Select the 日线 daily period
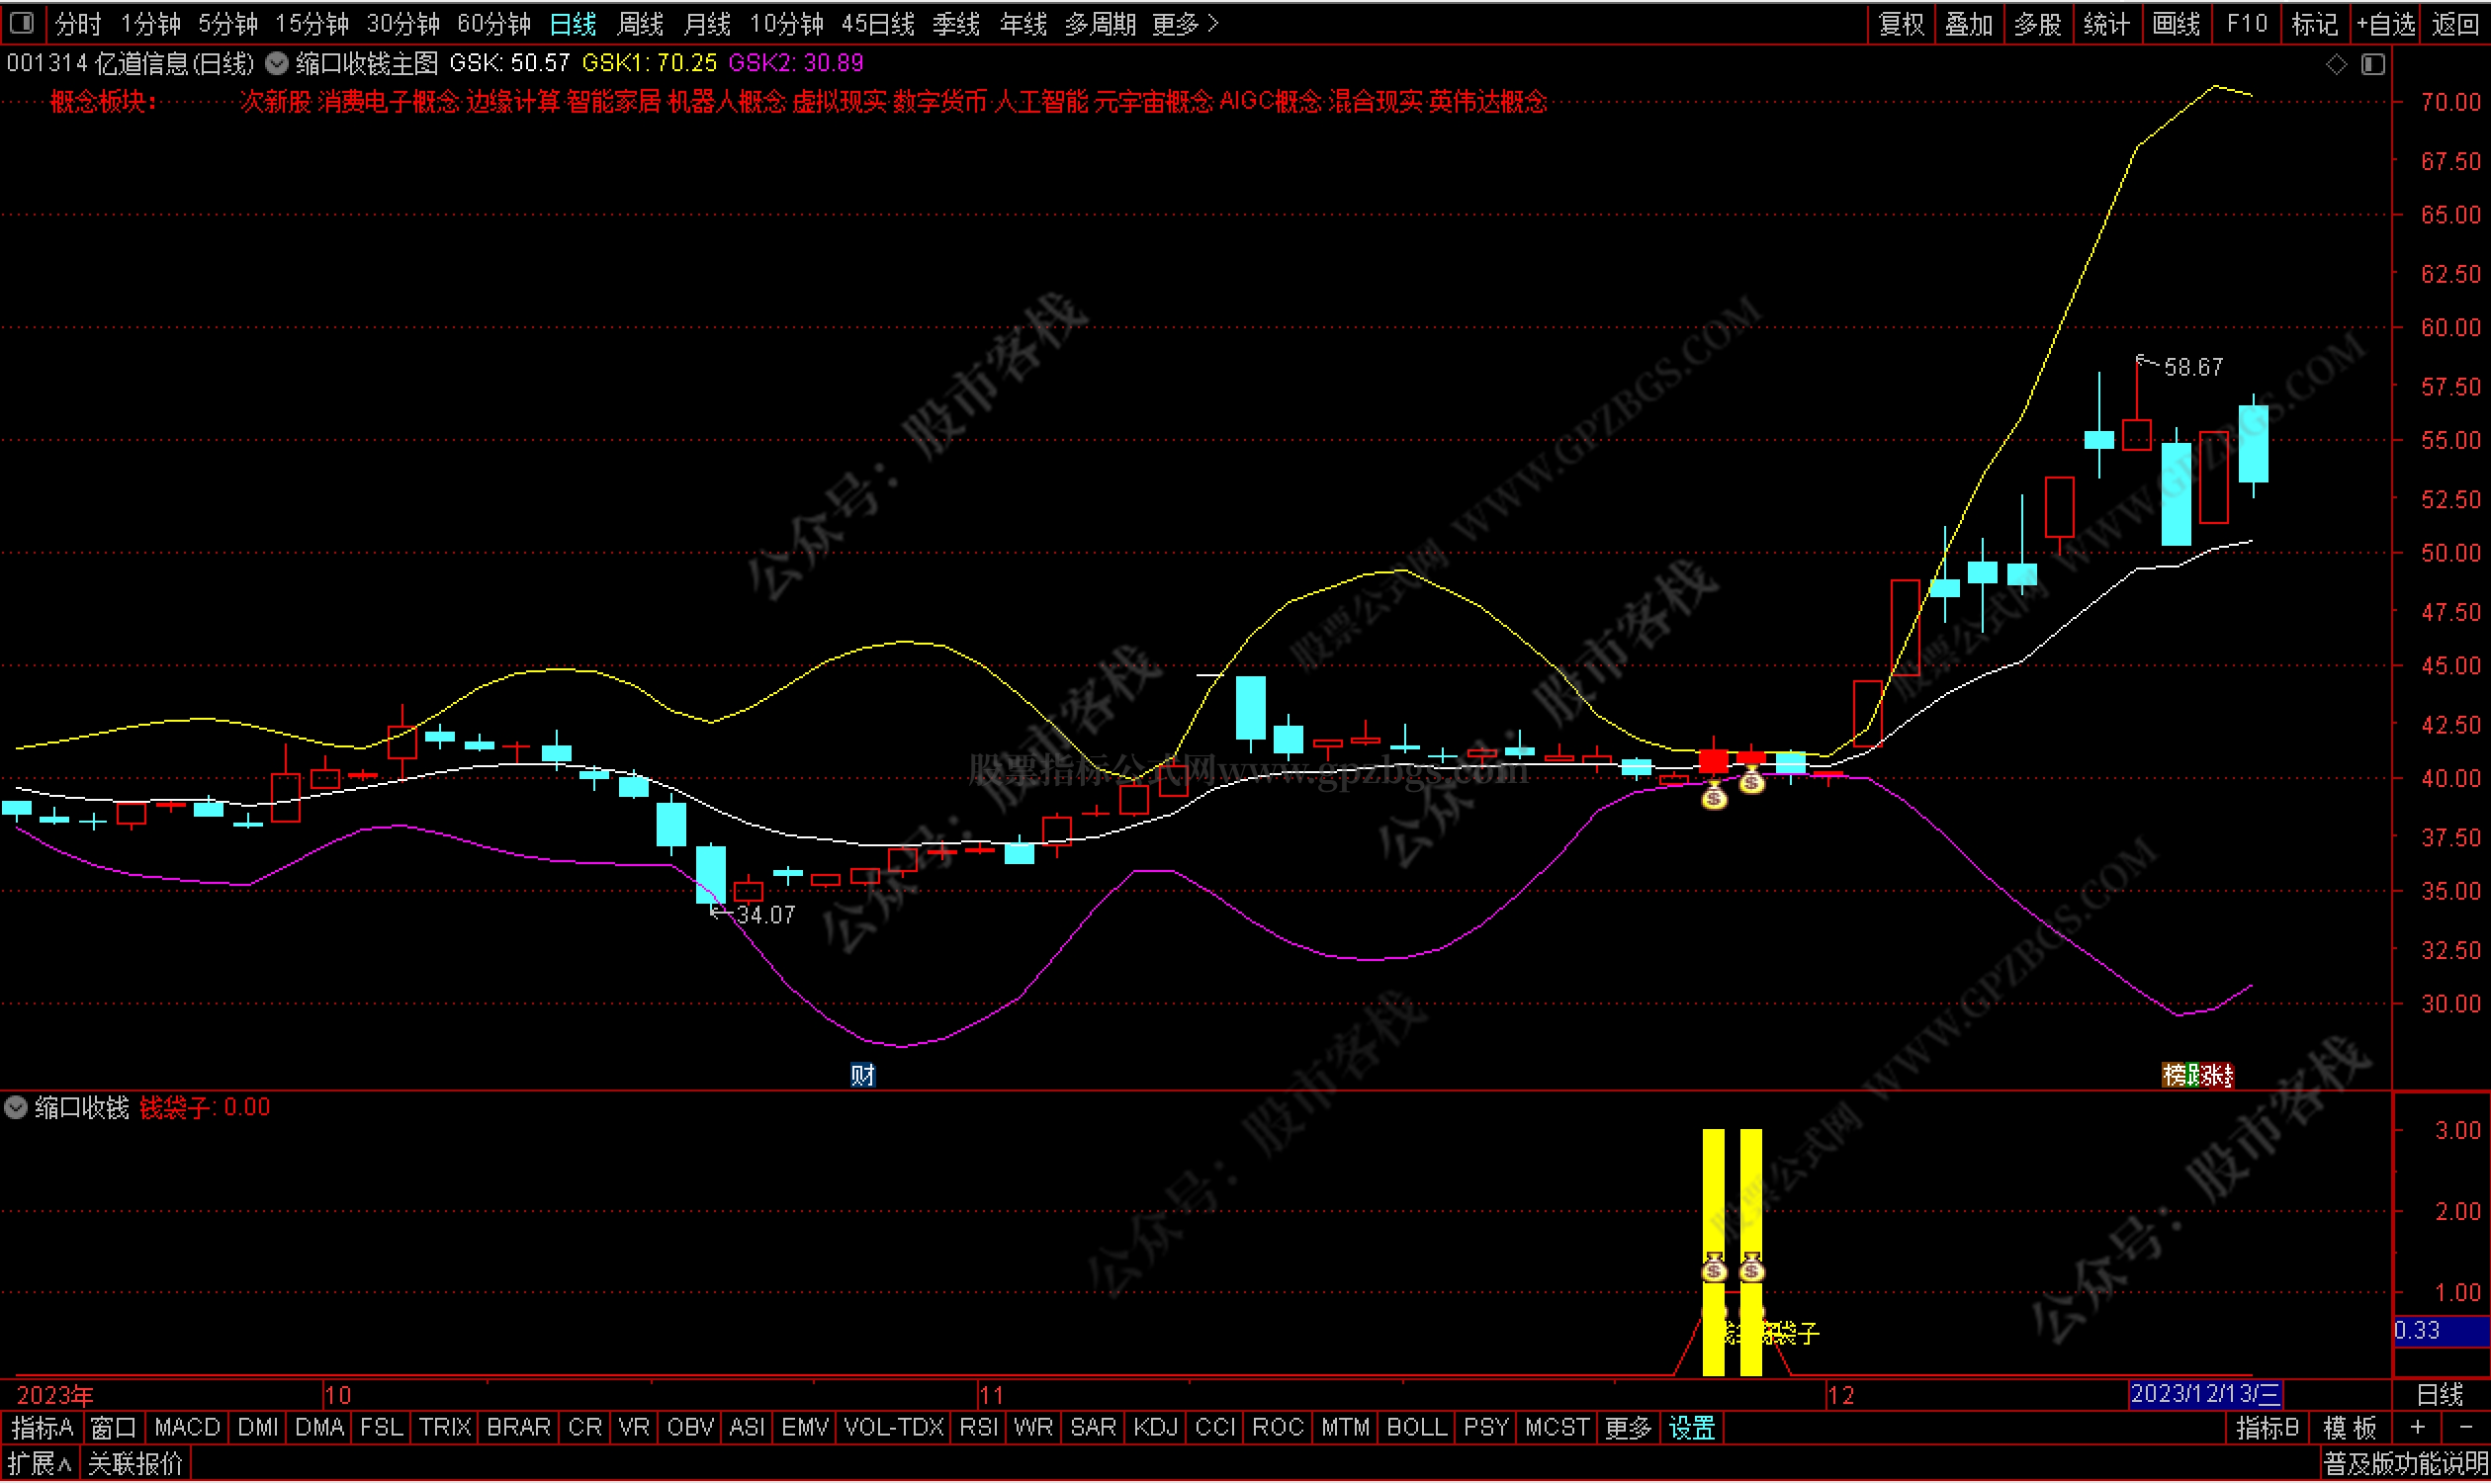Screen dimensions: 2491x1484 pos(573,24)
